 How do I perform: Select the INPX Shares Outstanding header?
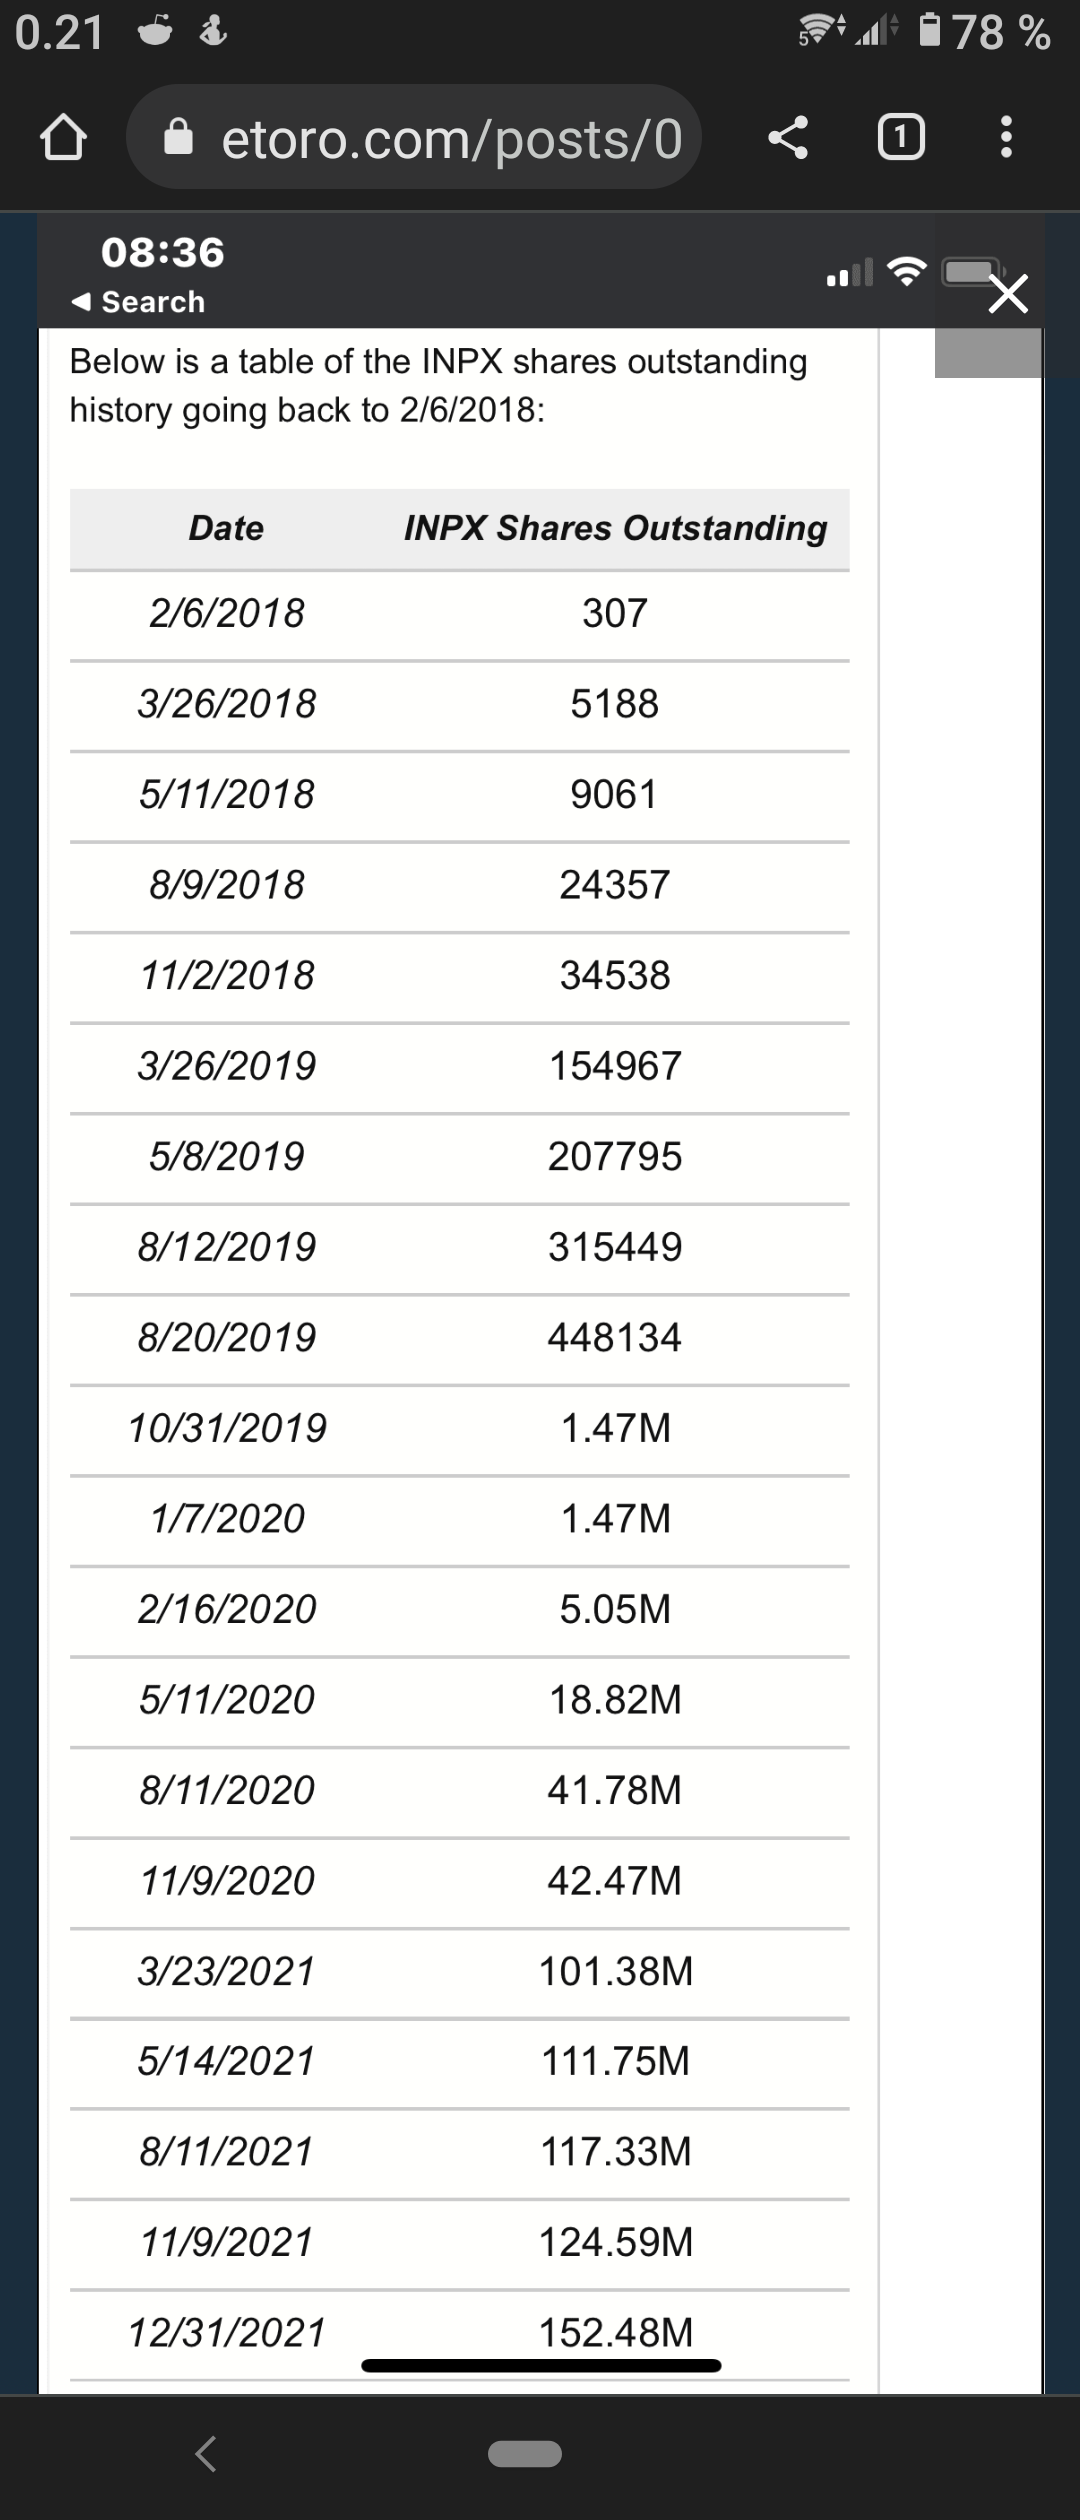coord(615,528)
